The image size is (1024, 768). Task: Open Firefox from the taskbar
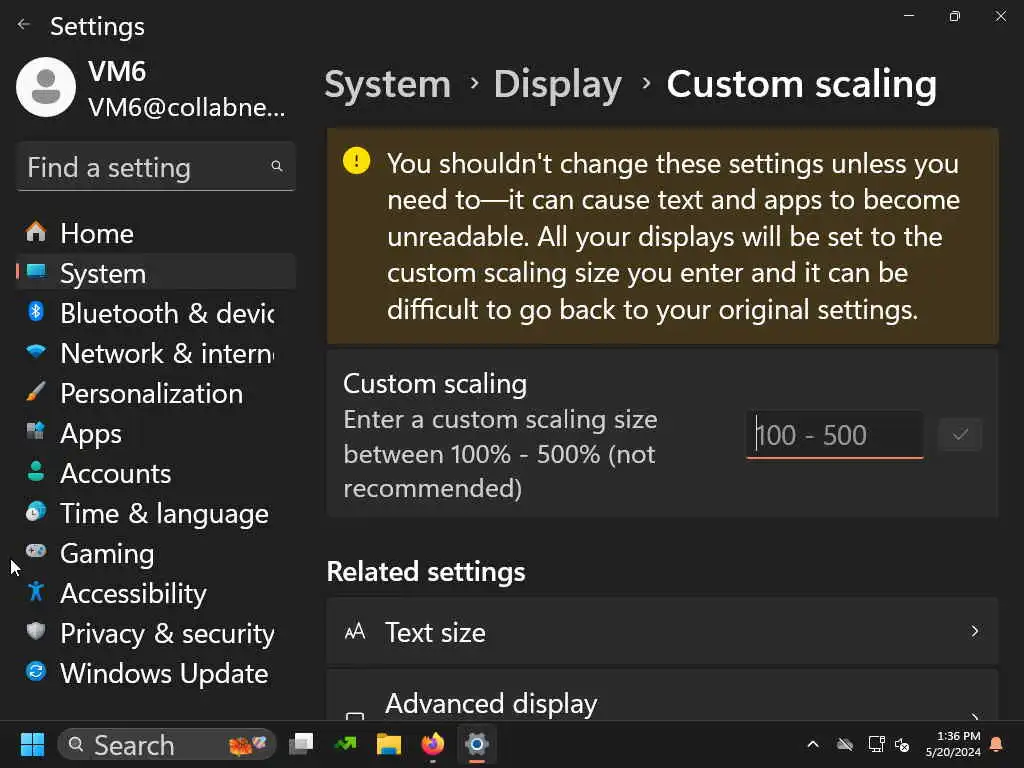pos(432,744)
